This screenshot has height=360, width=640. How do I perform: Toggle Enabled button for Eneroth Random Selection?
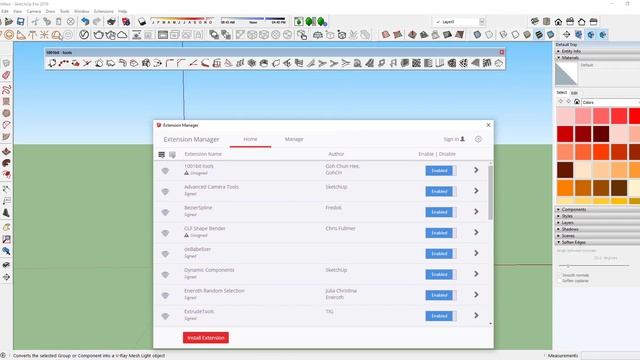[x=441, y=296]
